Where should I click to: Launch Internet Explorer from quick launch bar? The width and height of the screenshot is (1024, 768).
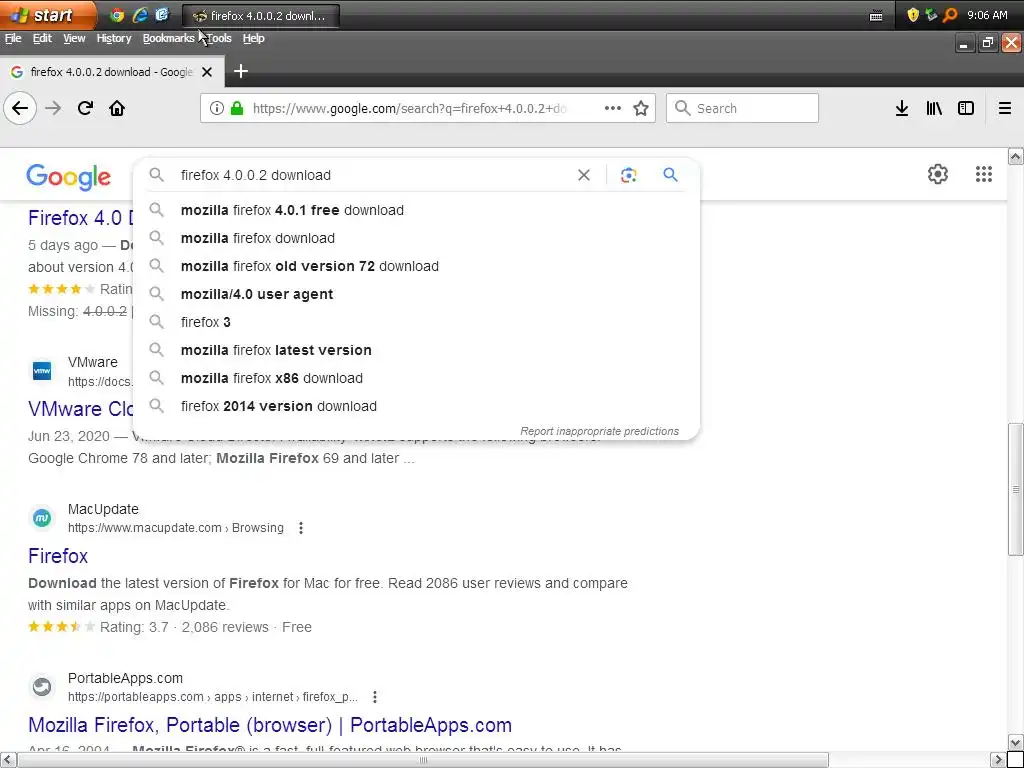[140, 15]
